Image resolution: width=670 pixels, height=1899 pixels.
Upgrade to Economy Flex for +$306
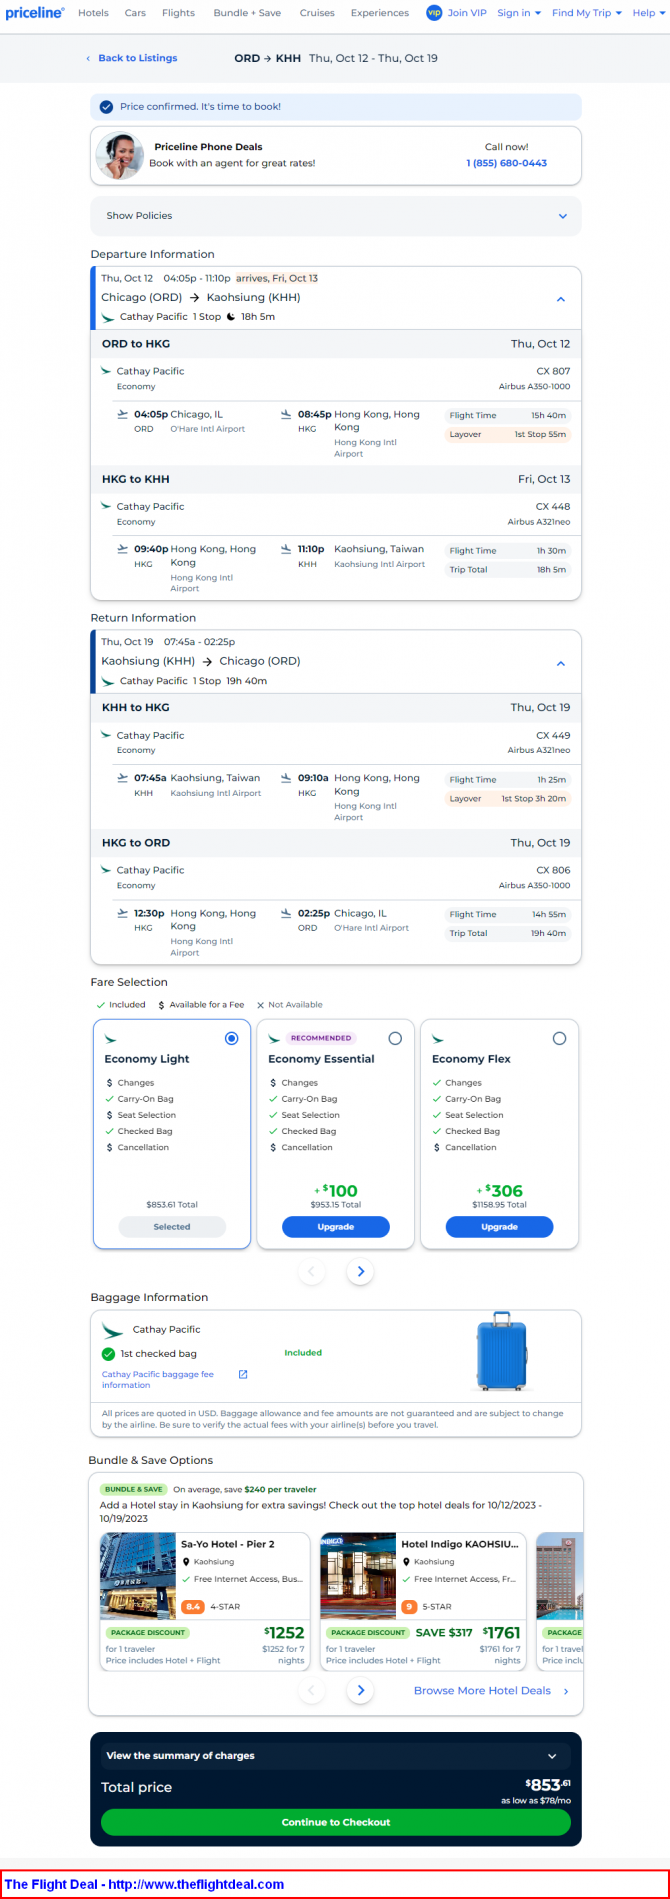[499, 1227]
